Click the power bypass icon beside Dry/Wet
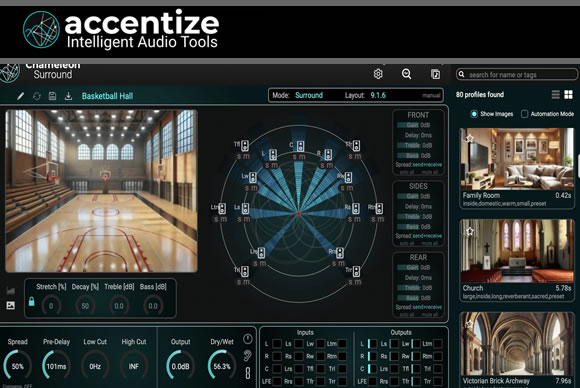The height and width of the screenshot is (388, 580). (x=247, y=338)
